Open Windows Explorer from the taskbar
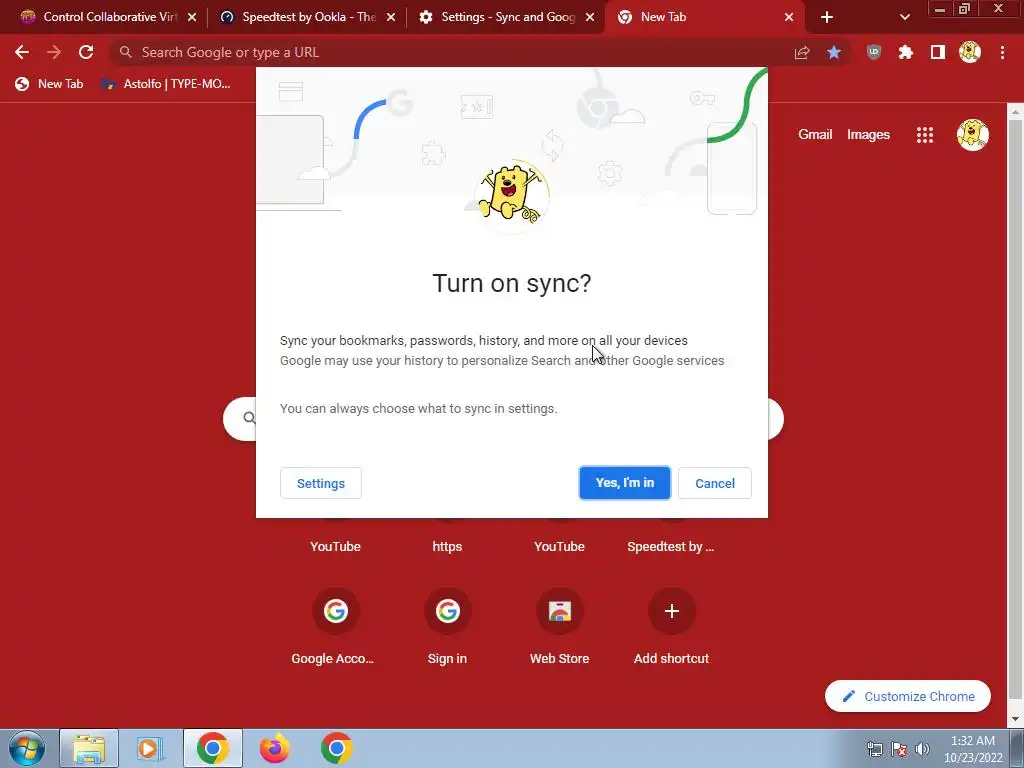The image size is (1024, 768). tap(89, 748)
